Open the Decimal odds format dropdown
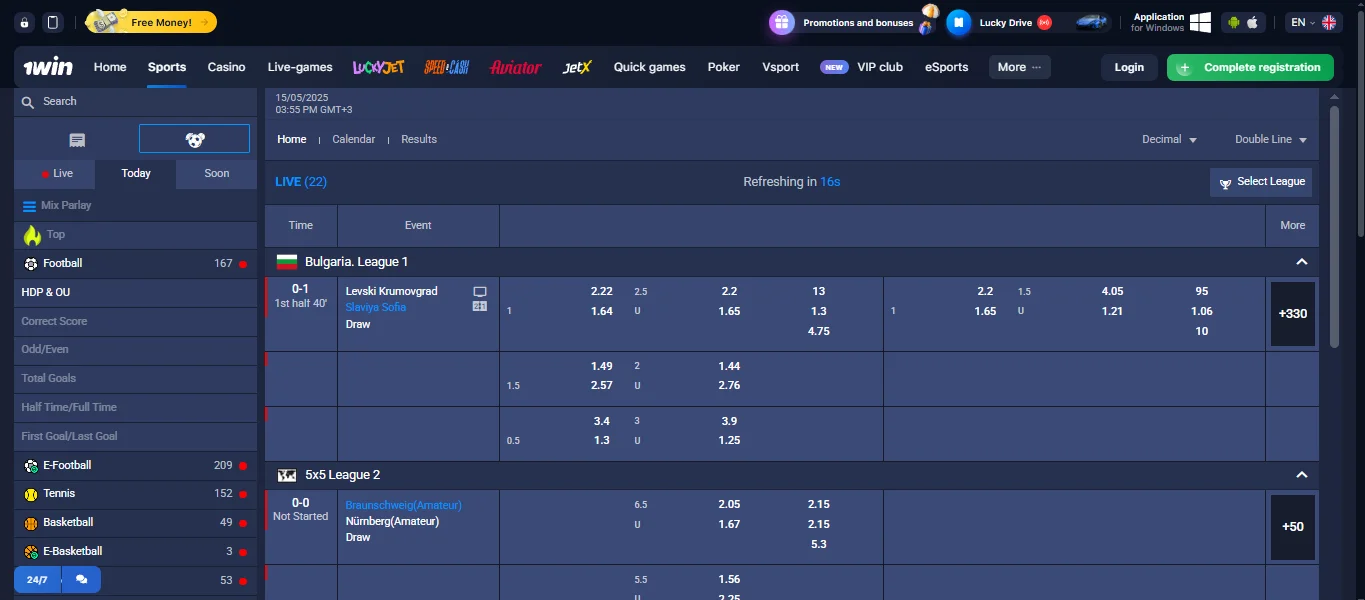 pyautogui.click(x=1169, y=140)
